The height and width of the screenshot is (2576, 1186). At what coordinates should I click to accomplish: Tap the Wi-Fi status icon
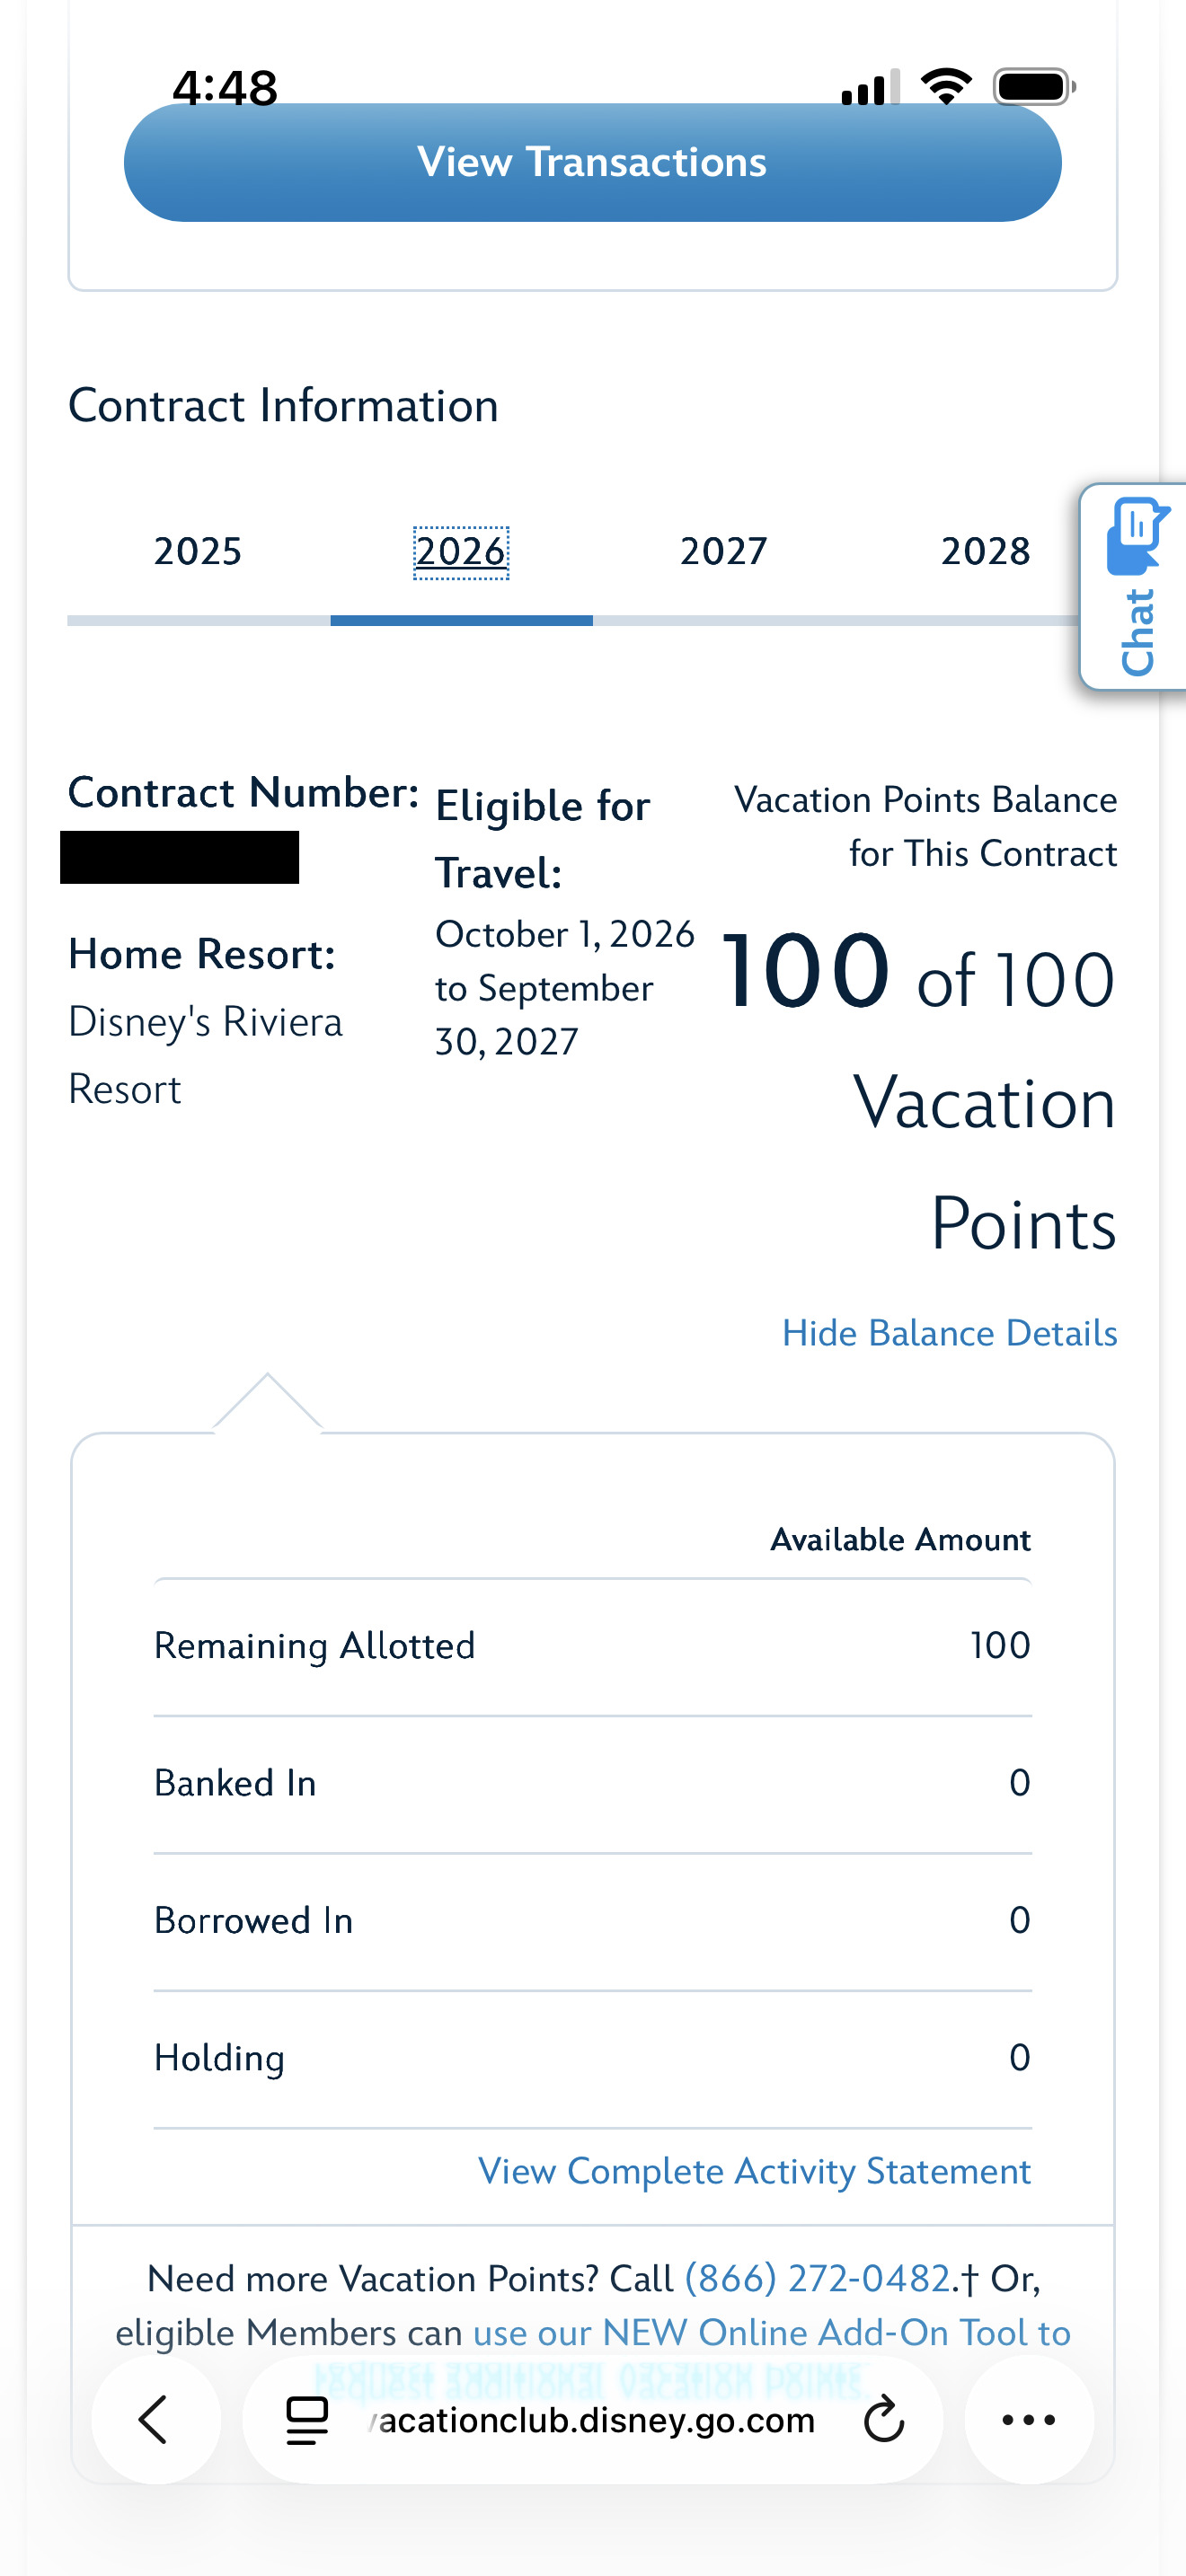pos(947,86)
